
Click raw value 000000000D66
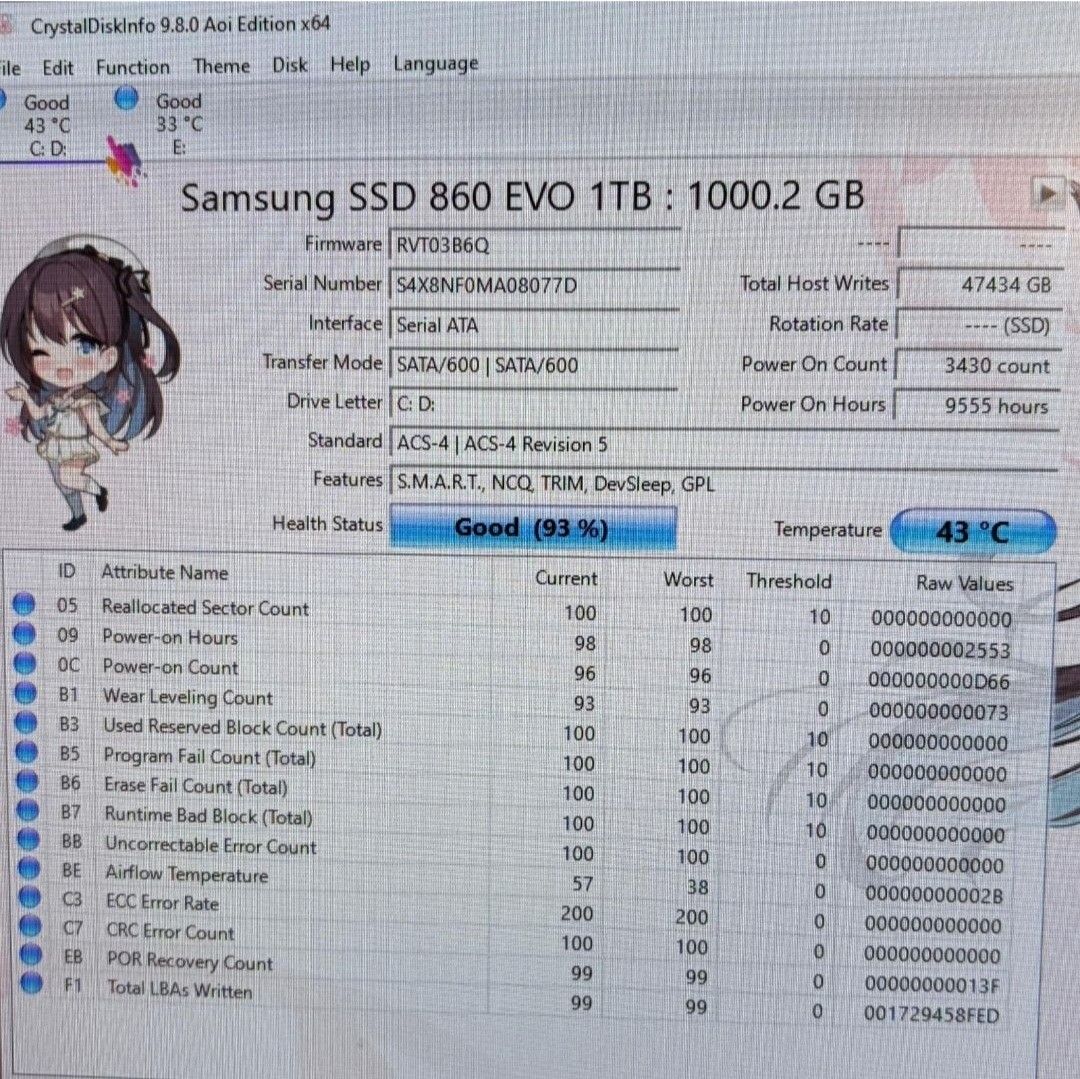[939, 681]
